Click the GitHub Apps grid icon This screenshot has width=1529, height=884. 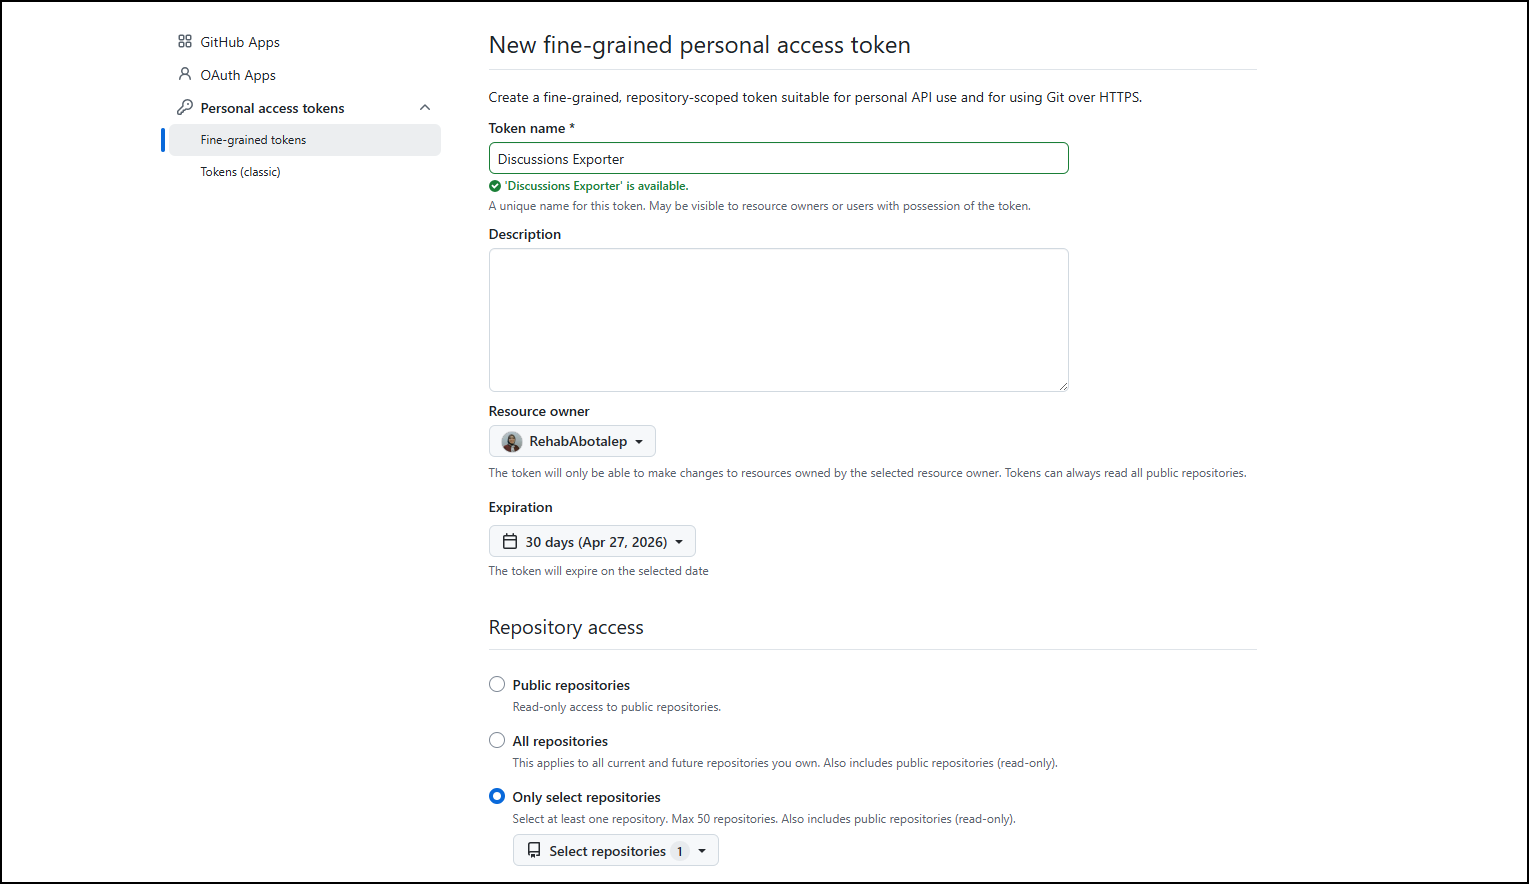click(x=185, y=42)
